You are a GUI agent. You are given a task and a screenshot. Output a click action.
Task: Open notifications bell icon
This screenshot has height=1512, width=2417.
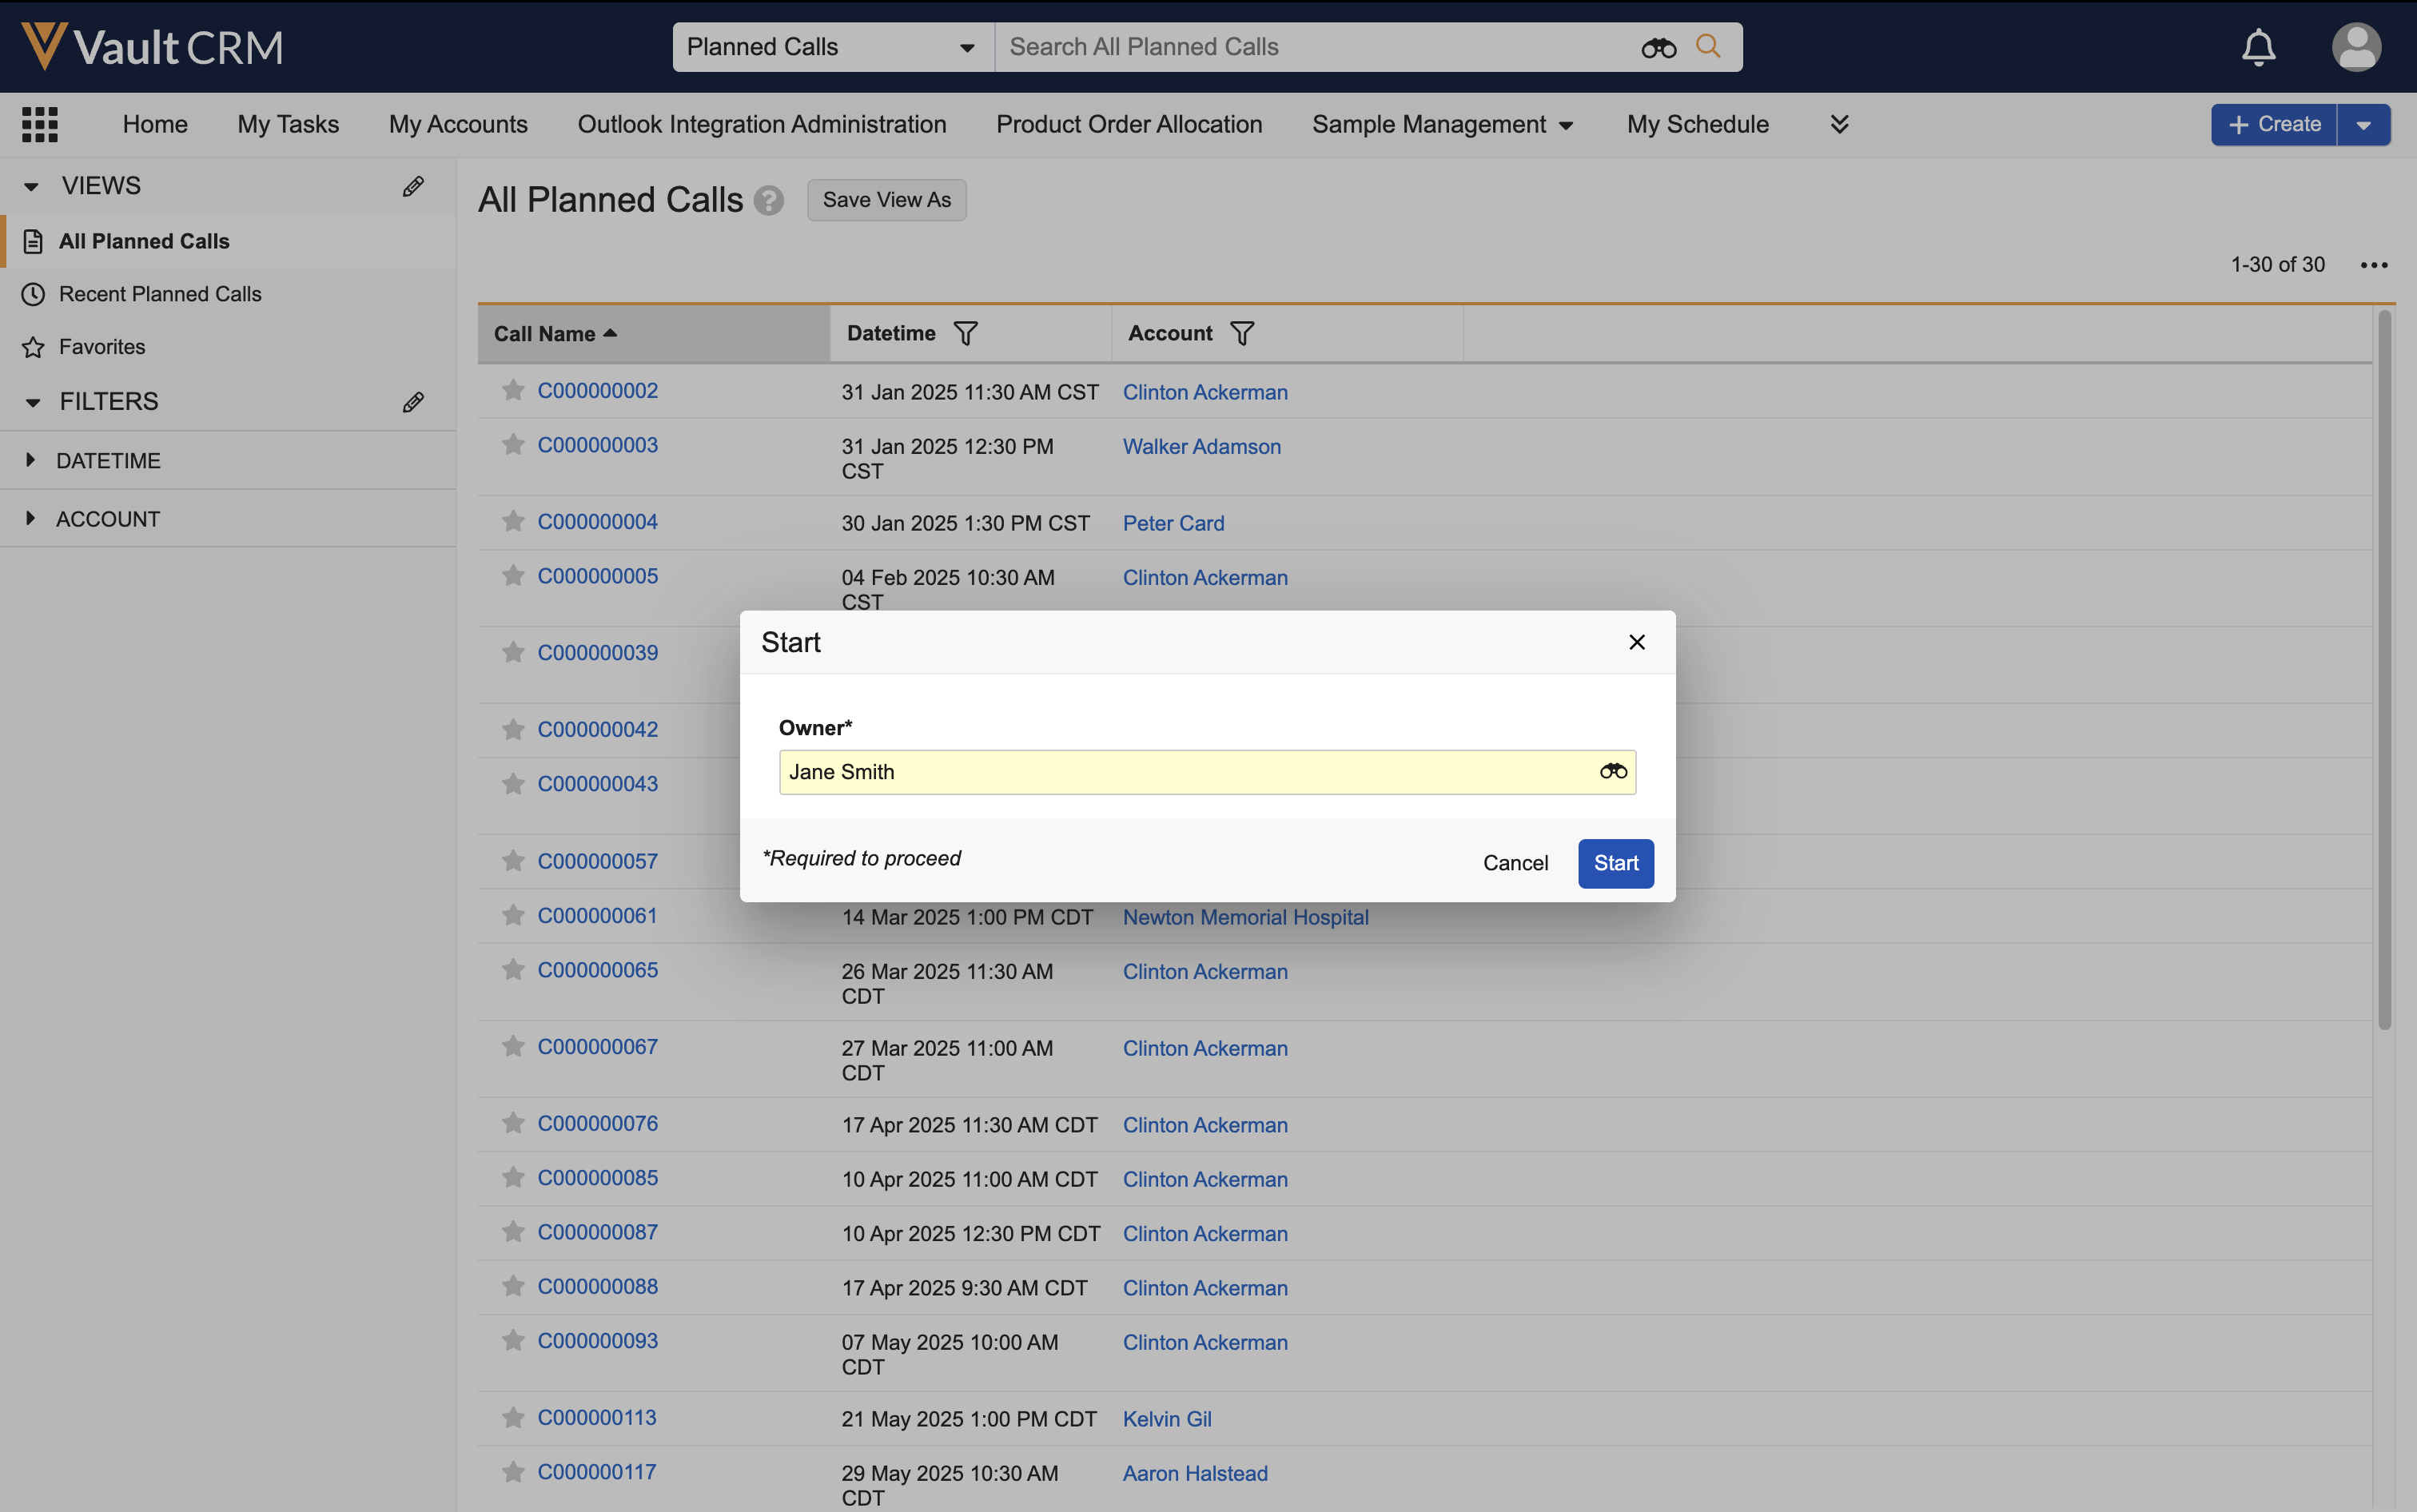click(x=2257, y=47)
